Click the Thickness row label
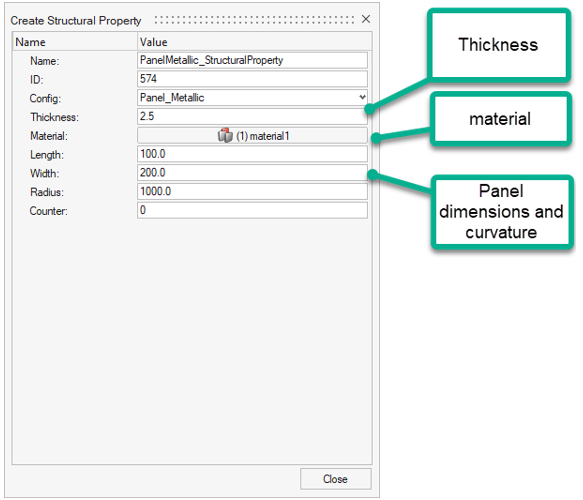 click(x=55, y=117)
